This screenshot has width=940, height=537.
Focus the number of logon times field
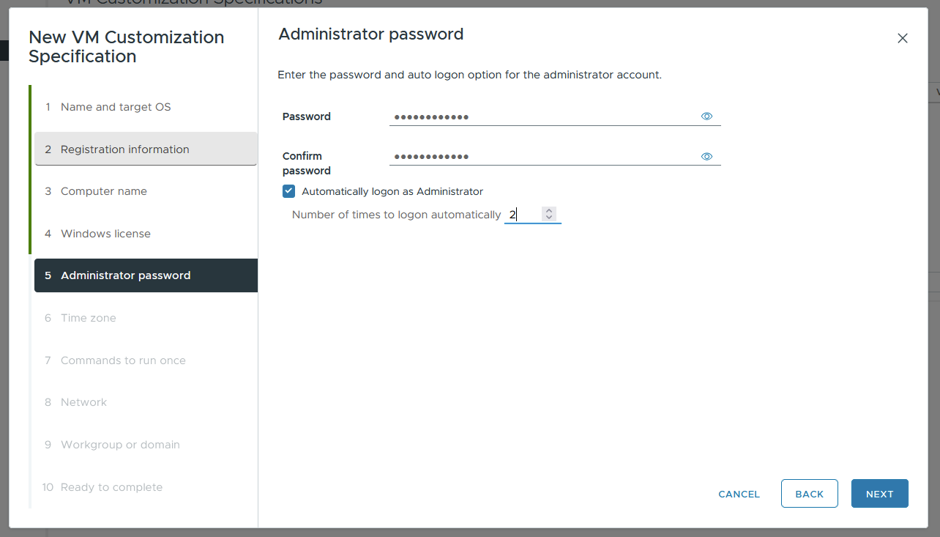point(523,215)
